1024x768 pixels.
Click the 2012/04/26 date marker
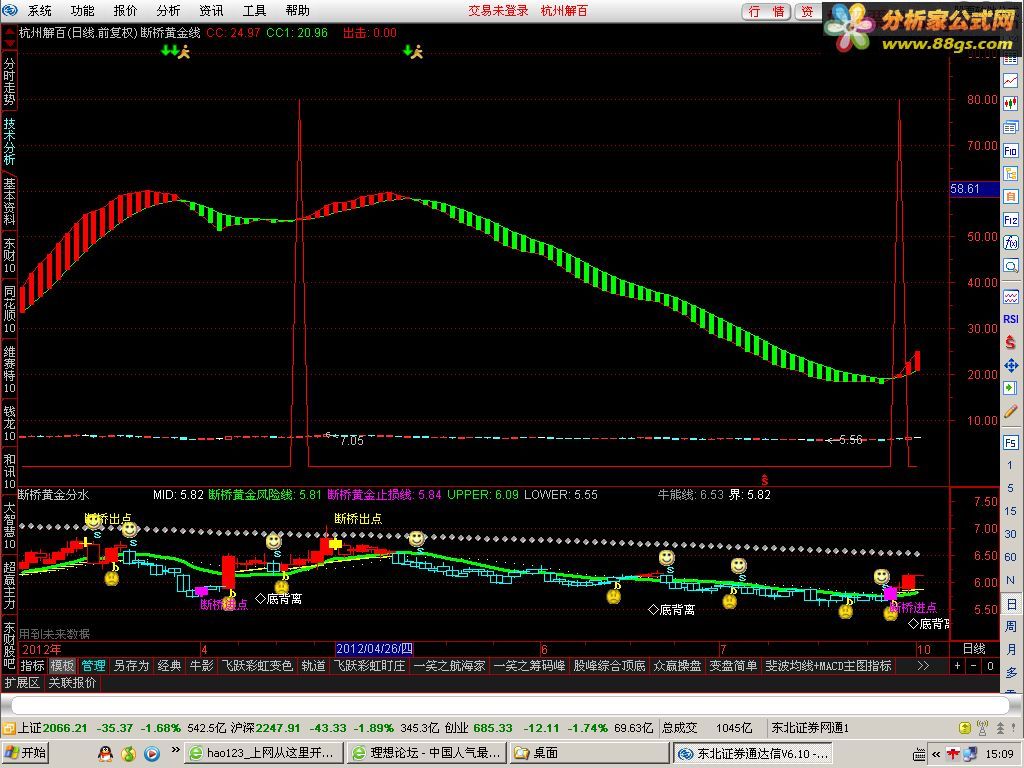click(374, 648)
